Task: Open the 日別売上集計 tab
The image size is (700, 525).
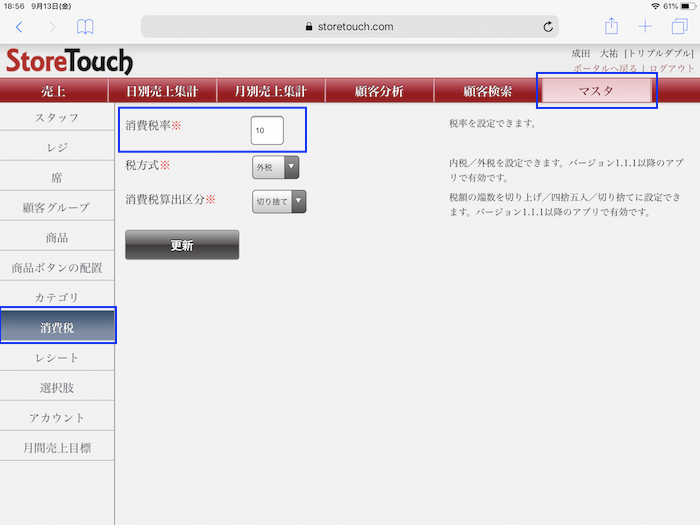Action: click(x=162, y=92)
